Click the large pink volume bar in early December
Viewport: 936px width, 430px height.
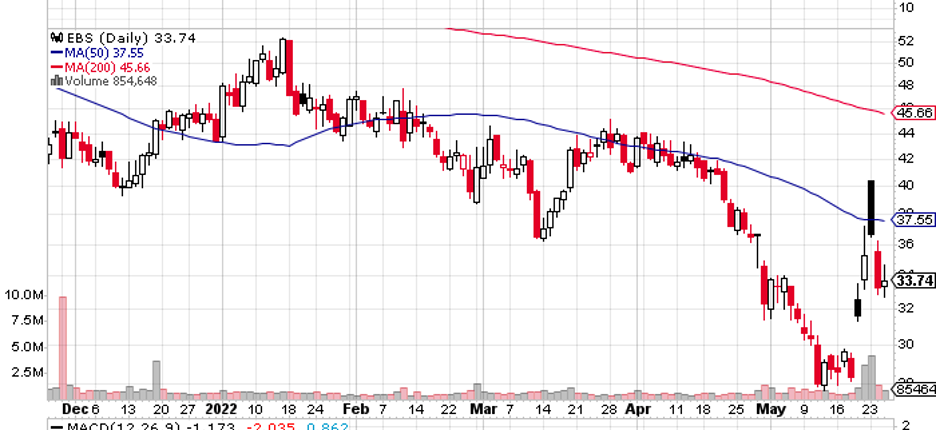click(x=62, y=340)
